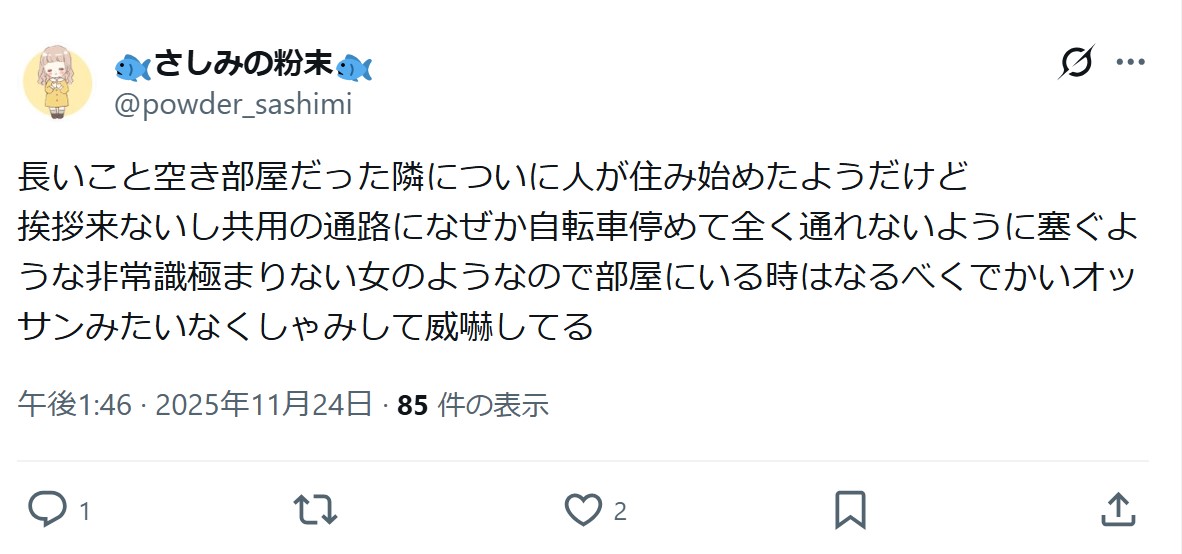Click the fish emoji before the name
The width and height of the screenshot is (1182, 554).
(133, 67)
